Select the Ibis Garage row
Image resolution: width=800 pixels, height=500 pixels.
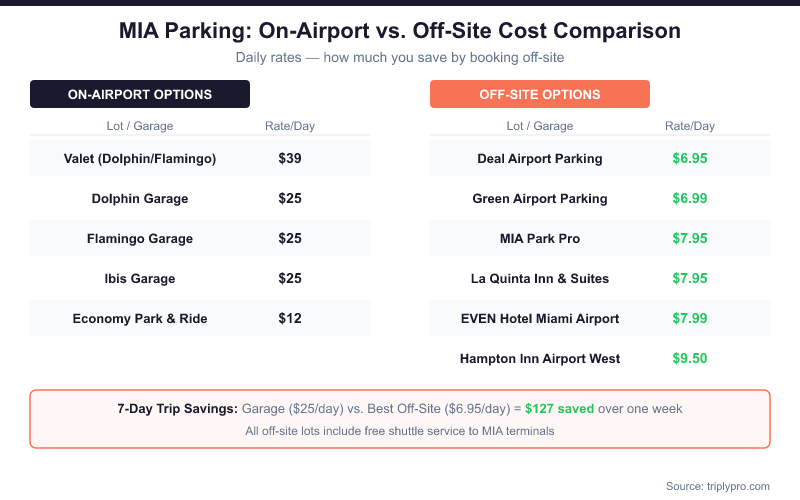140,278
